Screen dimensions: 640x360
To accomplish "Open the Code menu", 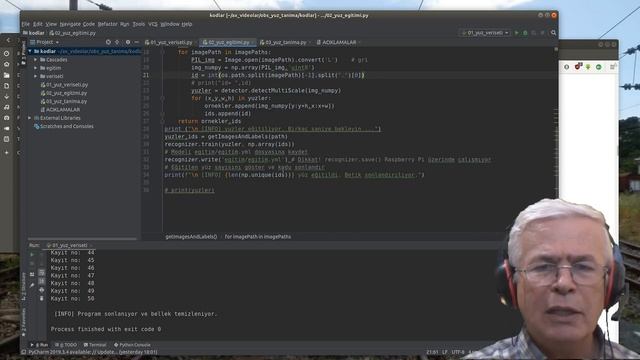I will pyautogui.click(x=89, y=24).
